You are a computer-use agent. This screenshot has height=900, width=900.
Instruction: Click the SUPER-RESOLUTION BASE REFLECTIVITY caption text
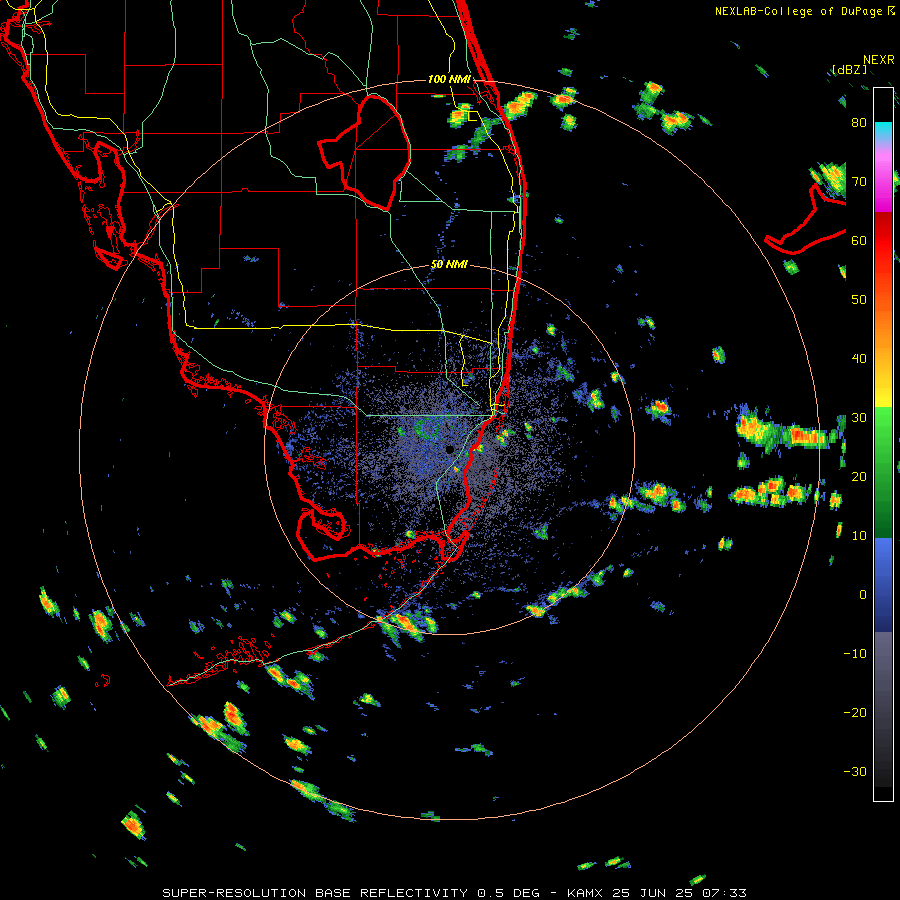tap(315, 893)
